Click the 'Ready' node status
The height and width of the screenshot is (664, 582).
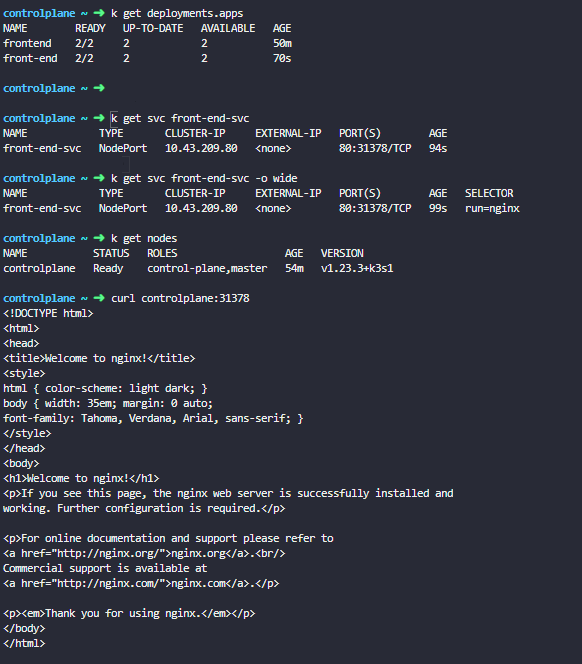(x=108, y=269)
